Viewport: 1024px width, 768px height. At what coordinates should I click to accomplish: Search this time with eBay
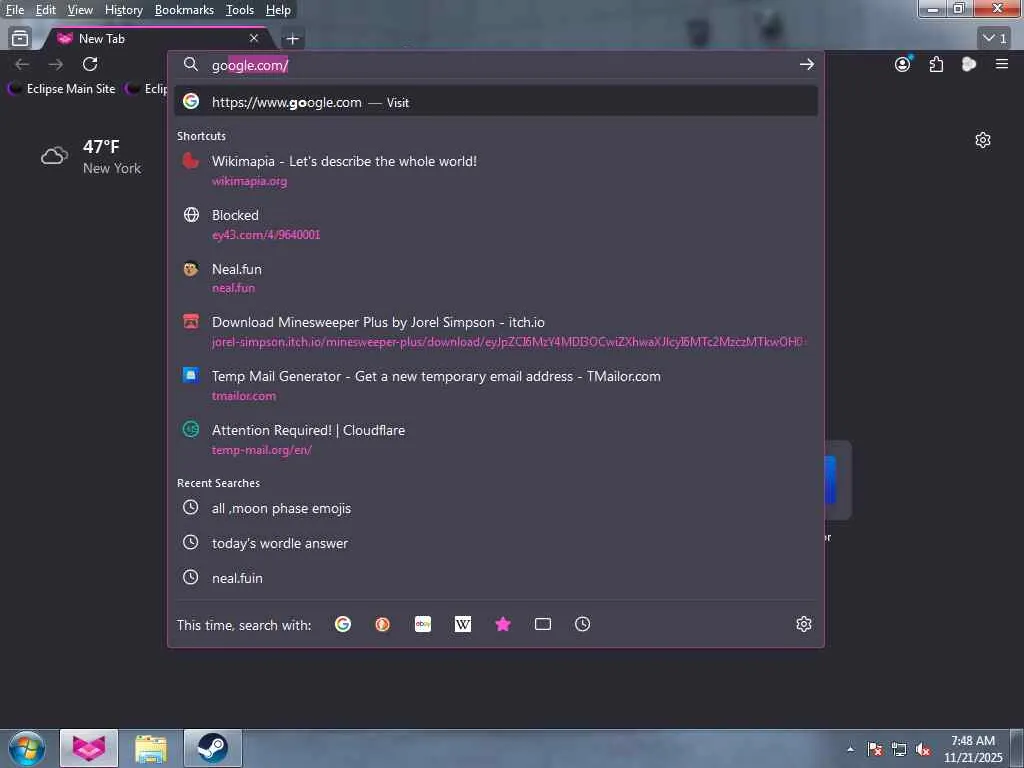[x=423, y=624]
